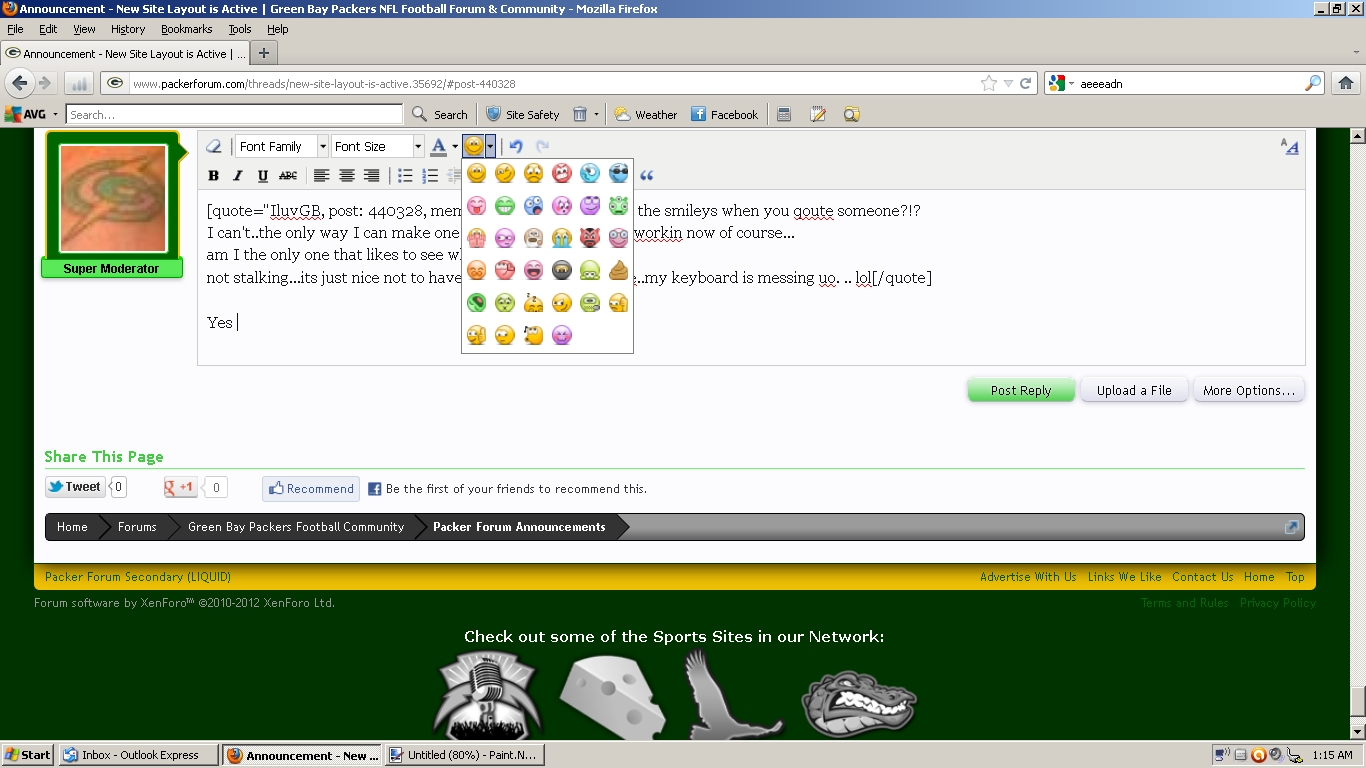Undo the last edit in the editor
Screen dimensions: 1366x768
tap(517, 146)
